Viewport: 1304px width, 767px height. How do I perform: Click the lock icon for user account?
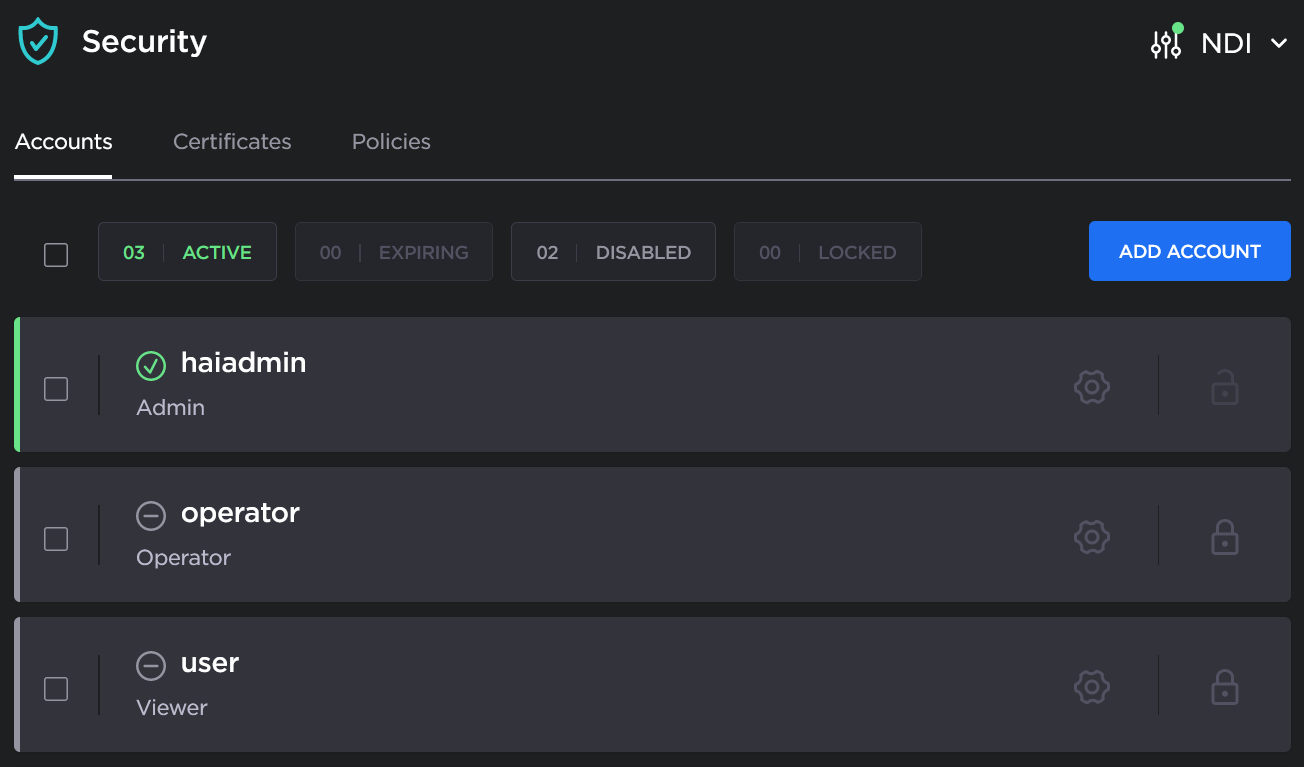(1224, 687)
